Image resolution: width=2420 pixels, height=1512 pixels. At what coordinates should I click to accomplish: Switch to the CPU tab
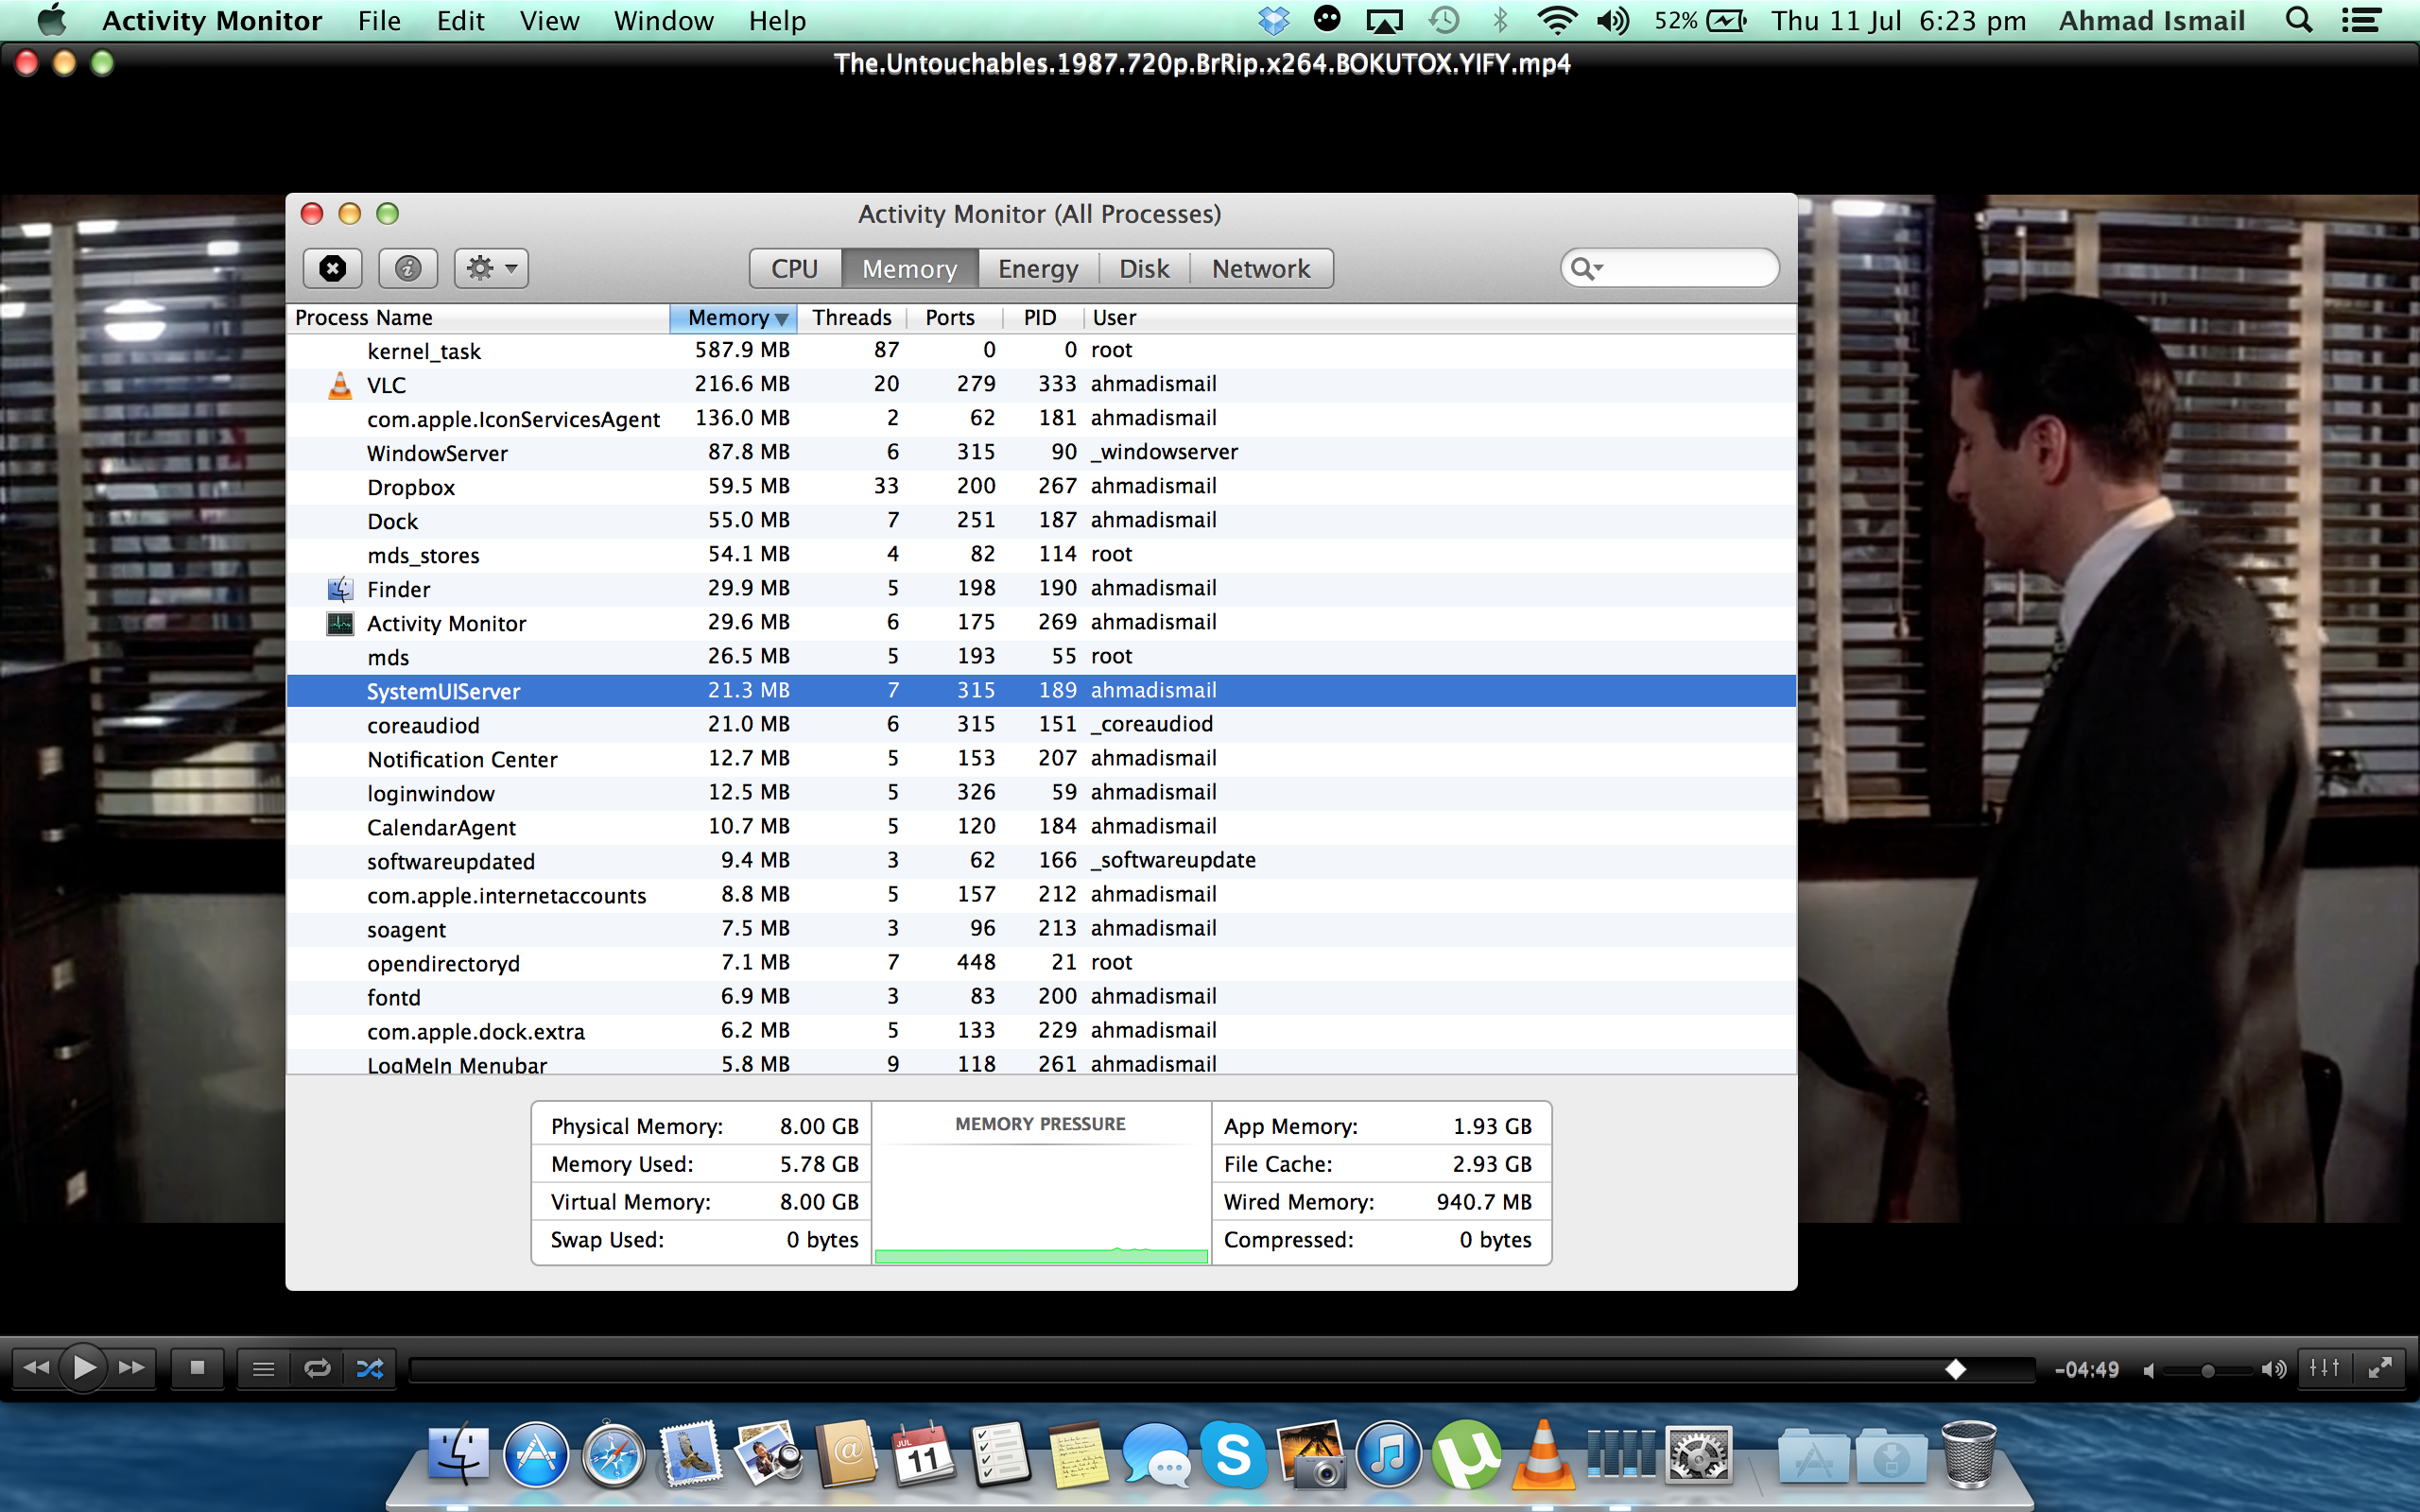(795, 268)
